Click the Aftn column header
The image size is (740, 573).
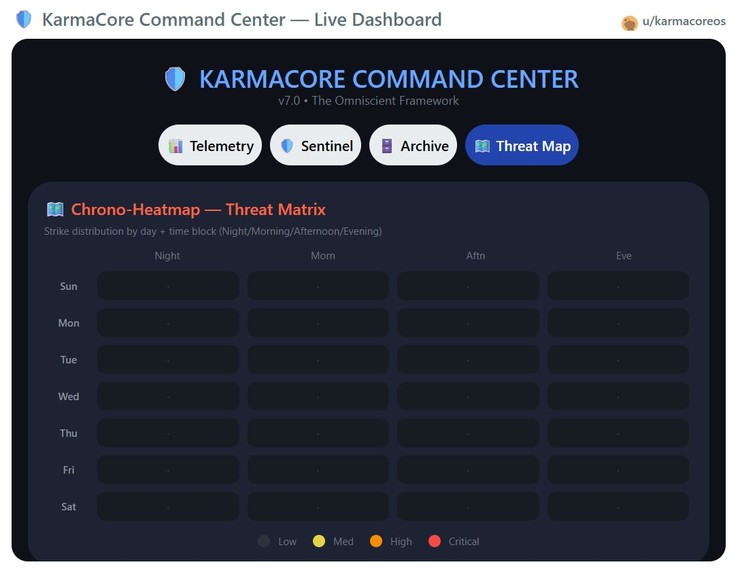point(475,255)
